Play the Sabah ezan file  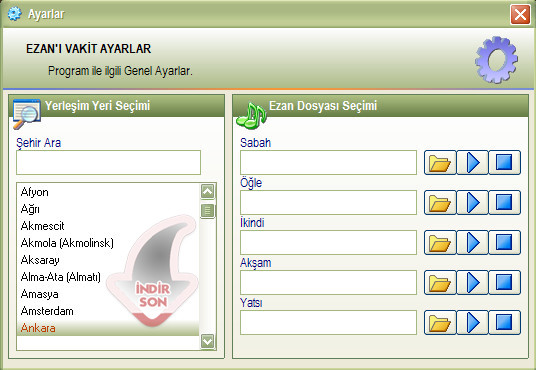pos(472,162)
